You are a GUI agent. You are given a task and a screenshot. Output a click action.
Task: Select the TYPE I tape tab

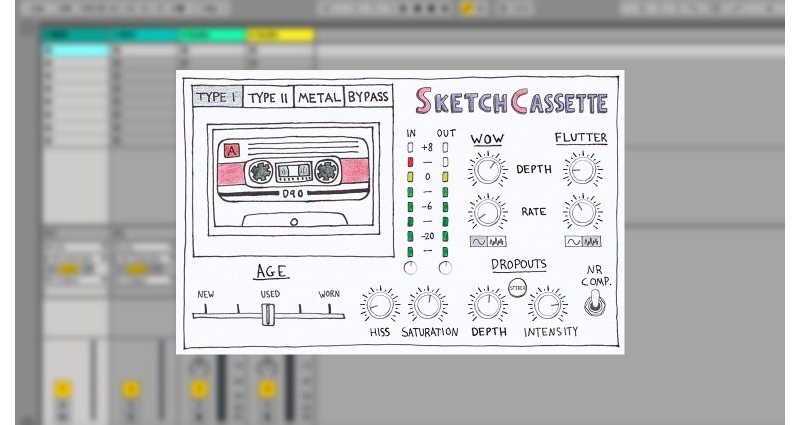point(218,96)
